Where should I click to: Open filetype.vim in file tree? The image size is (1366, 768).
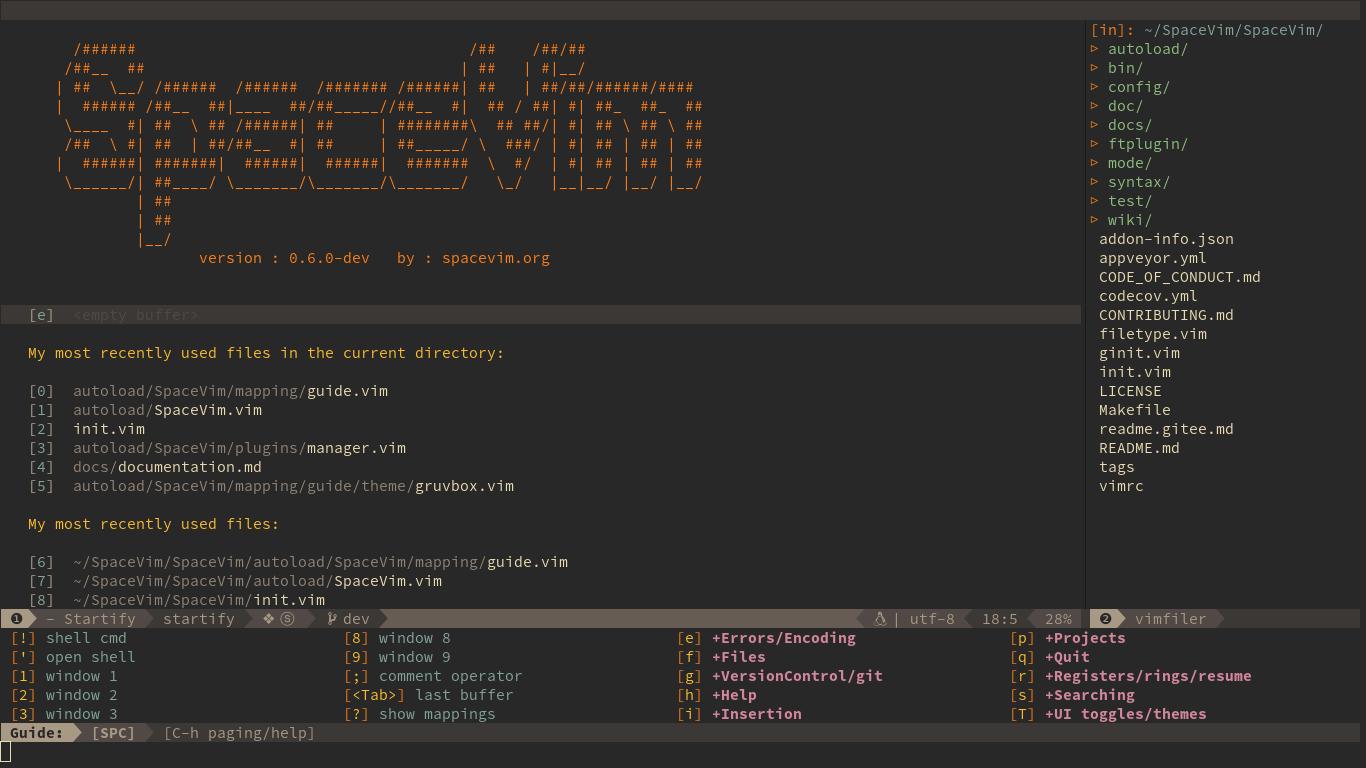[x=1152, y=334]
